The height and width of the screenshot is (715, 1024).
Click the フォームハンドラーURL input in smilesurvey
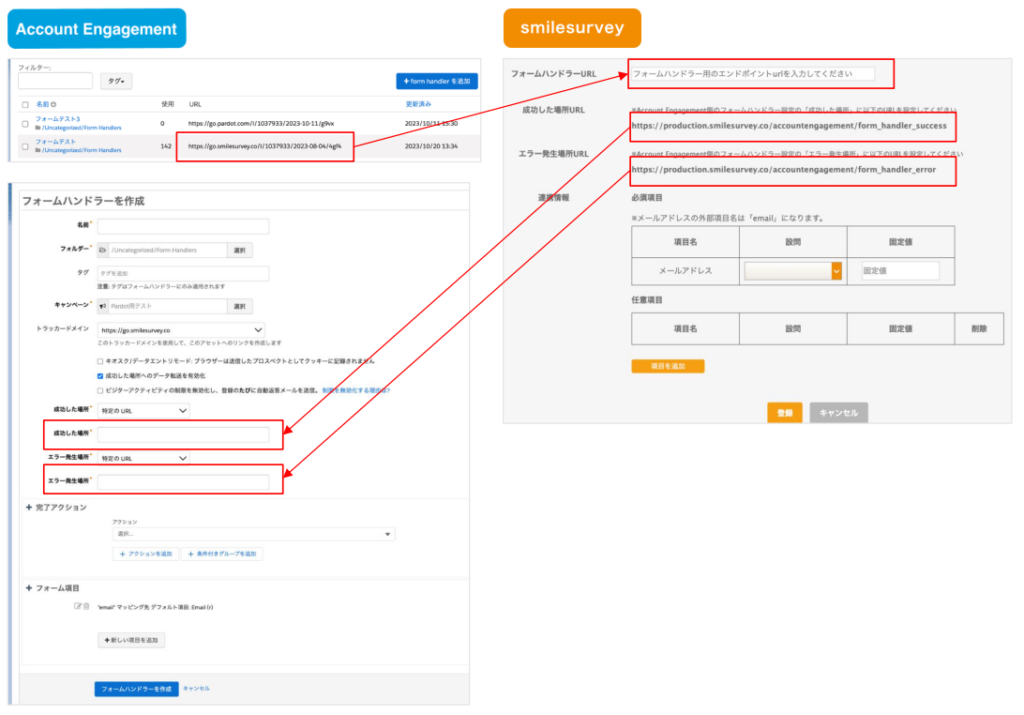752,74
